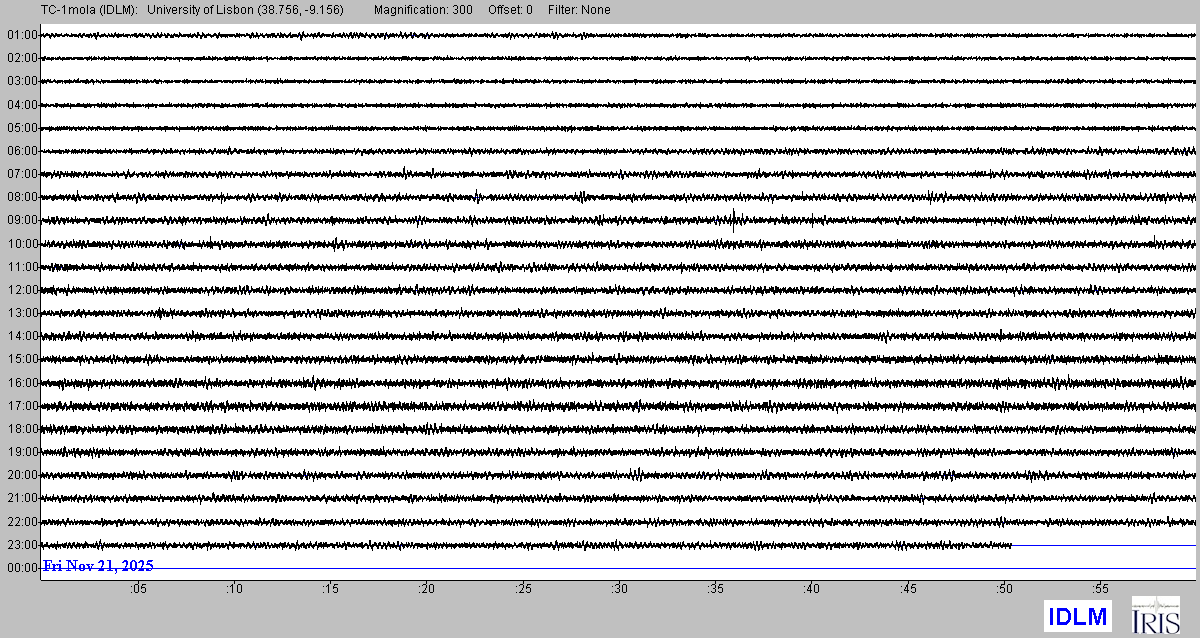Click the large spike on the 09:00 trace
This screenshot has height=638, width=1200.
734,220
